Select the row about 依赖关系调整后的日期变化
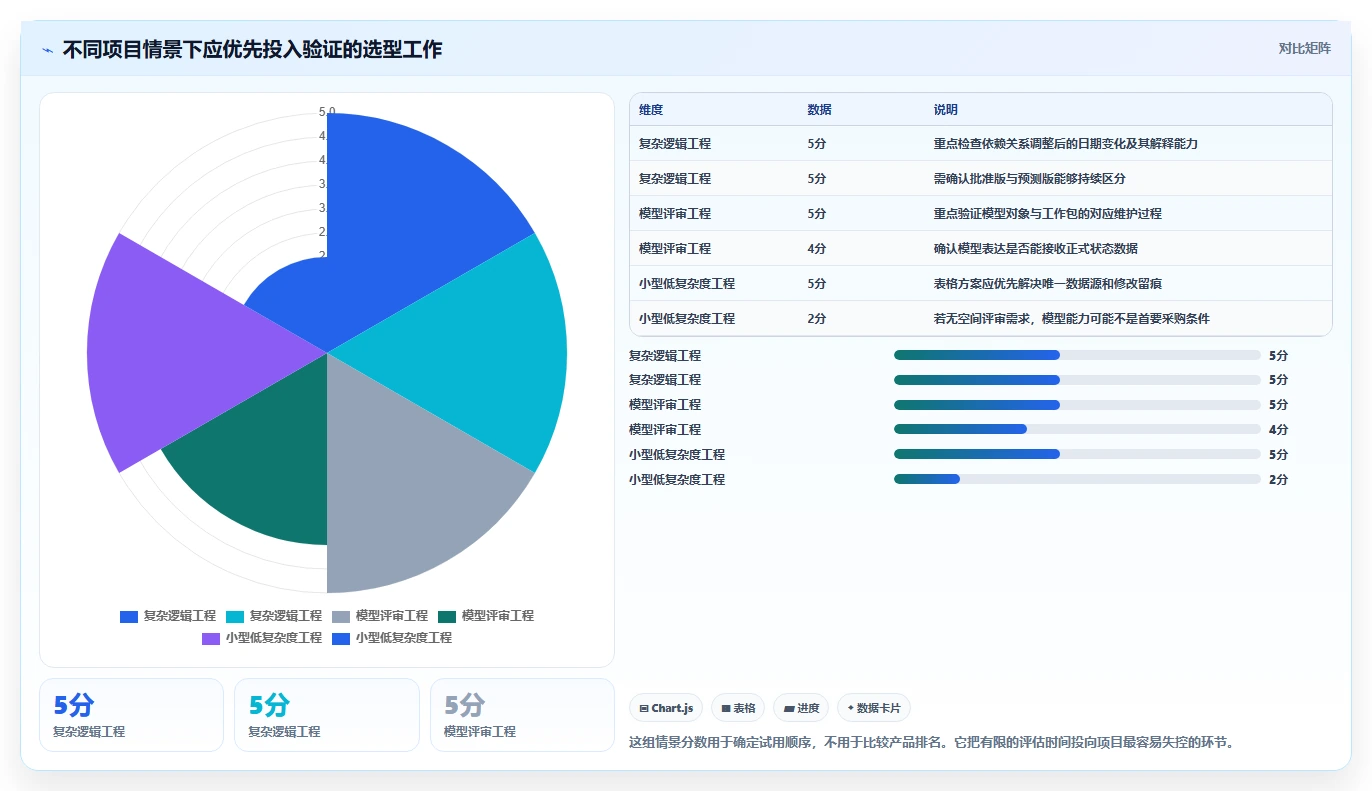The width and height of the screenshot is (1372, 791). coord(981,144)
